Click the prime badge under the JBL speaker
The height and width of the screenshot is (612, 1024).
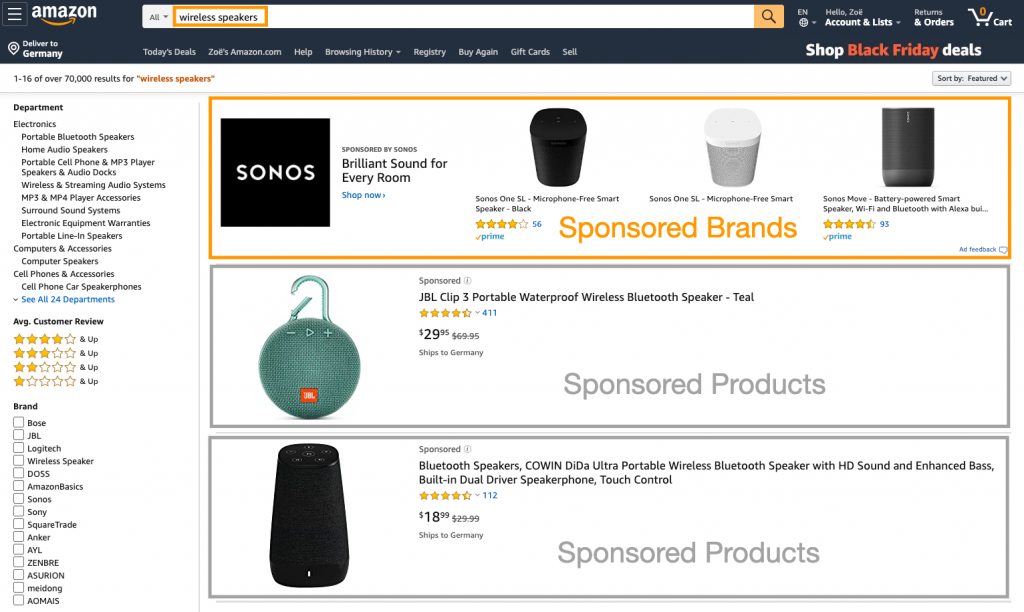pos(489,236)
